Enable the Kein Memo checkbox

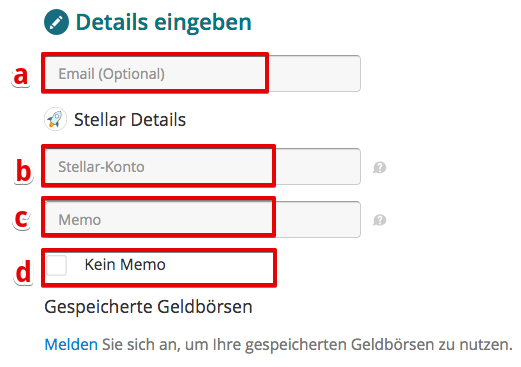(x=57, y=265)
